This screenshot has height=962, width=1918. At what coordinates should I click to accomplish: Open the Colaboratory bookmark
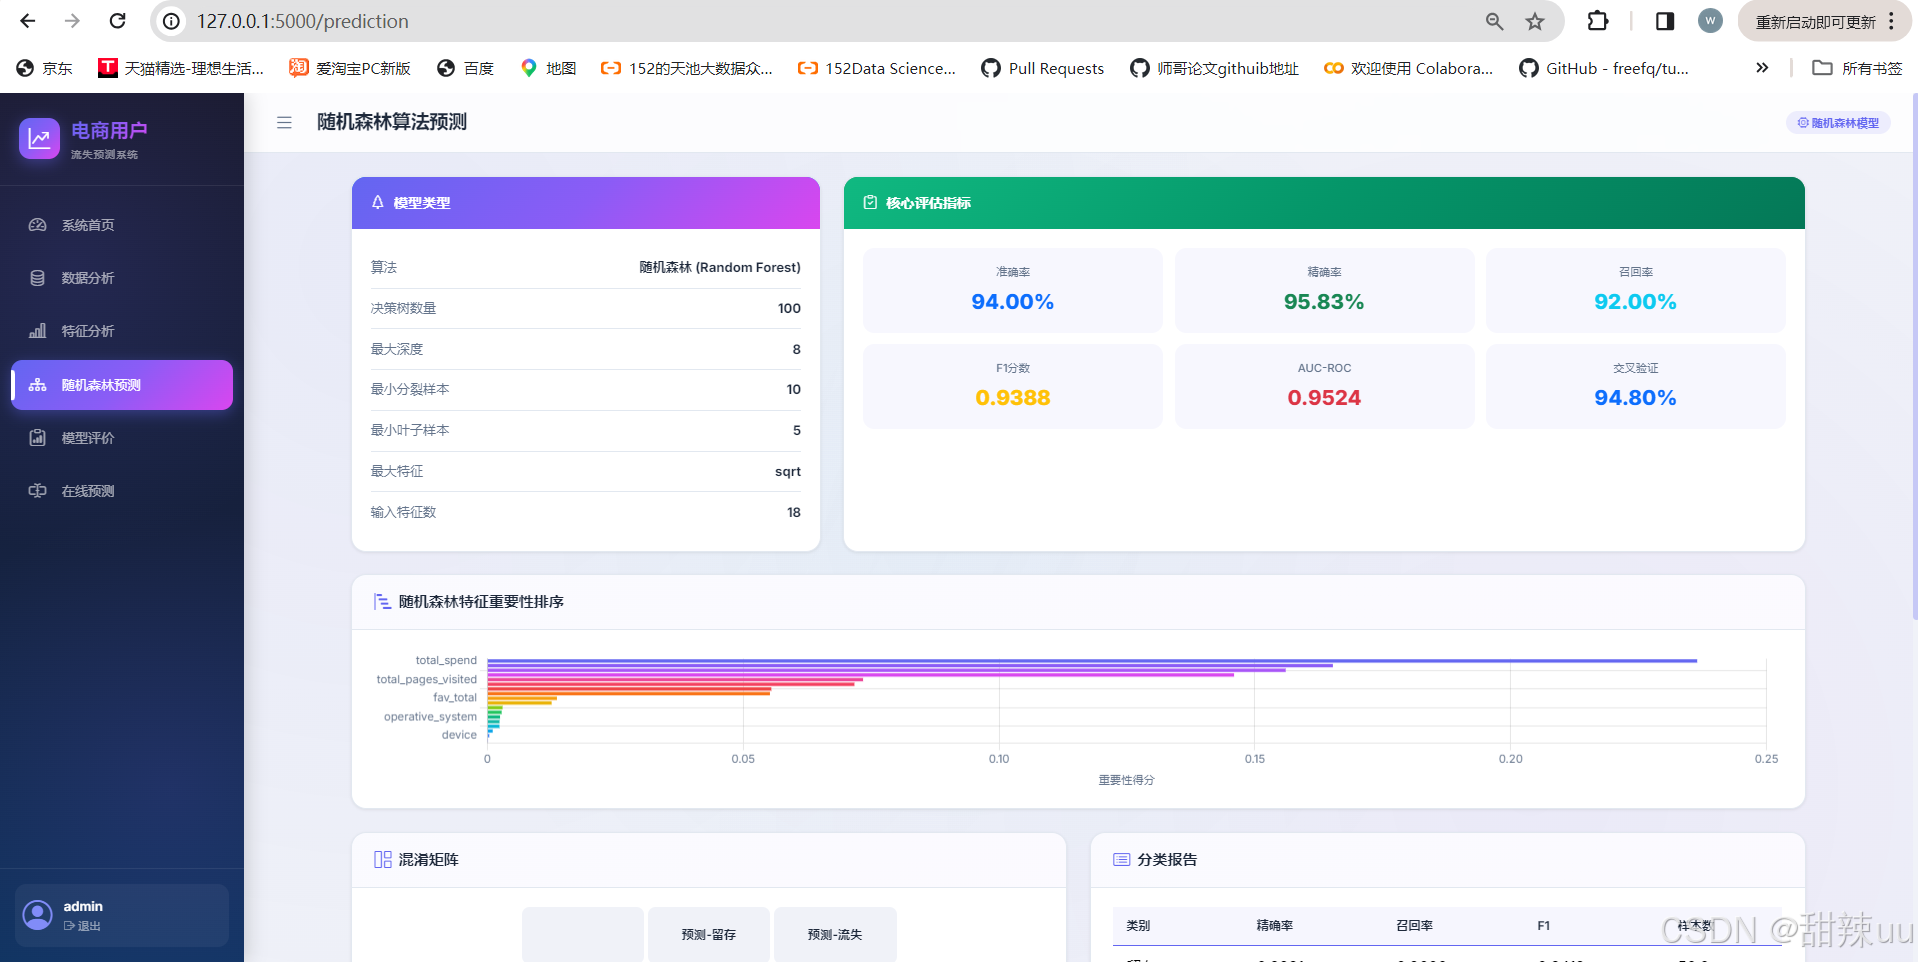[1408, 68]
